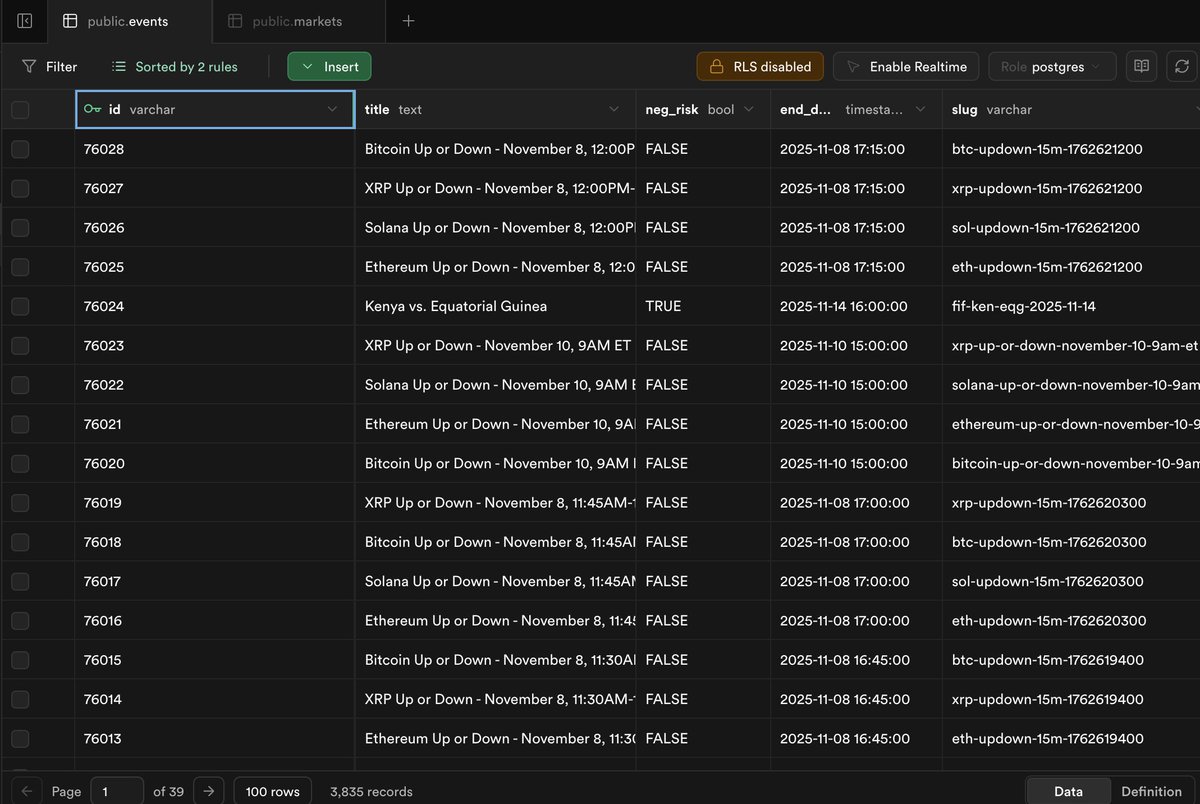Screen dimensions: 1200x804
Task: Click the Insert button
Action: click(330, 67)
